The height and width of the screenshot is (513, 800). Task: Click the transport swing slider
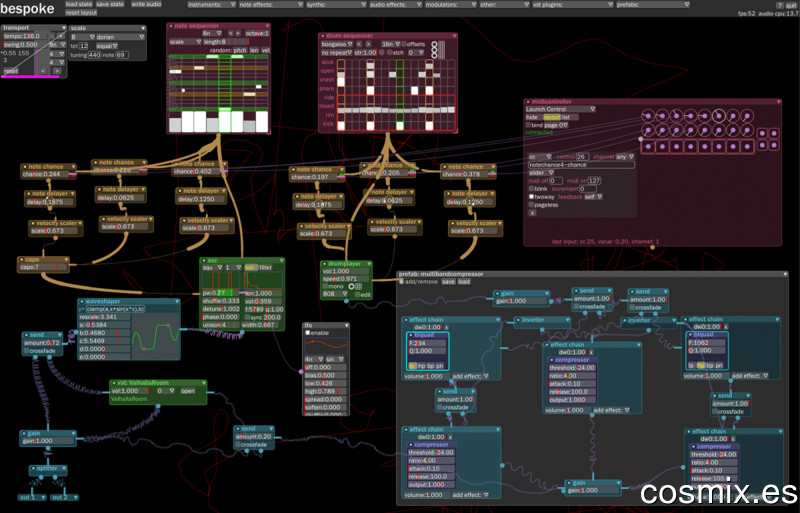coord(26,45)
